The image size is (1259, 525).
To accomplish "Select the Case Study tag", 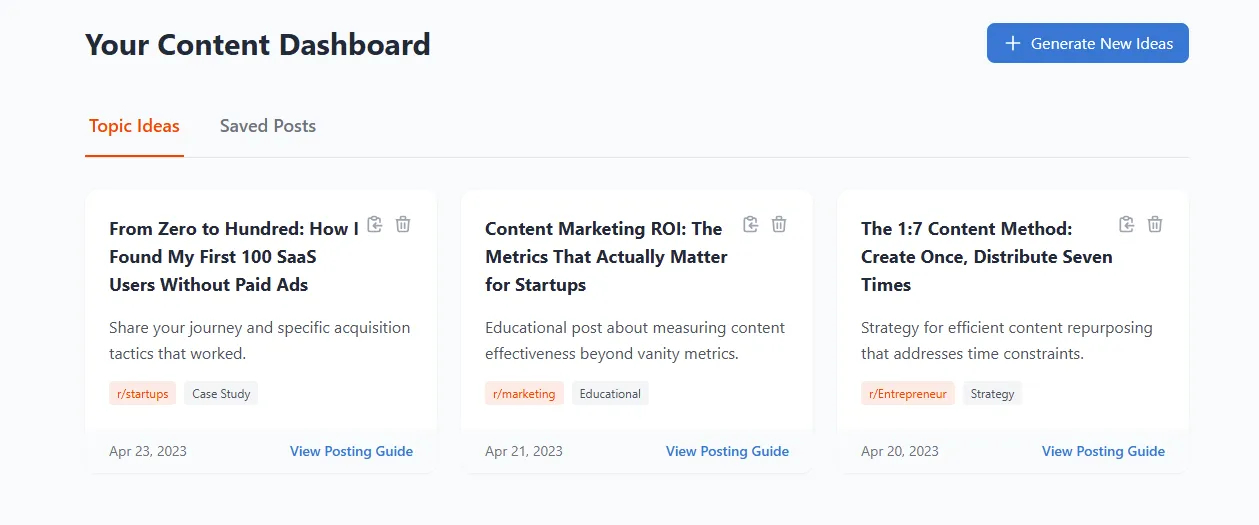I will 221,393.
